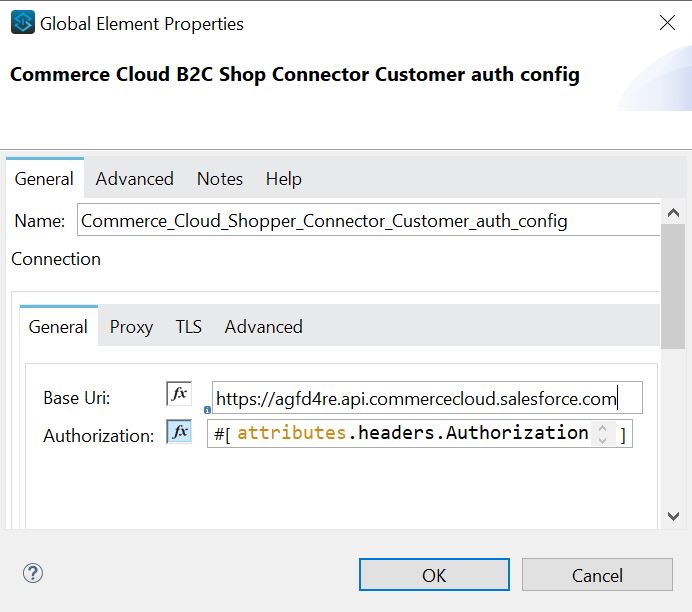Click the vertical scrollbar thumb
The image size is (692, 612).
click(x=673, y=292)
